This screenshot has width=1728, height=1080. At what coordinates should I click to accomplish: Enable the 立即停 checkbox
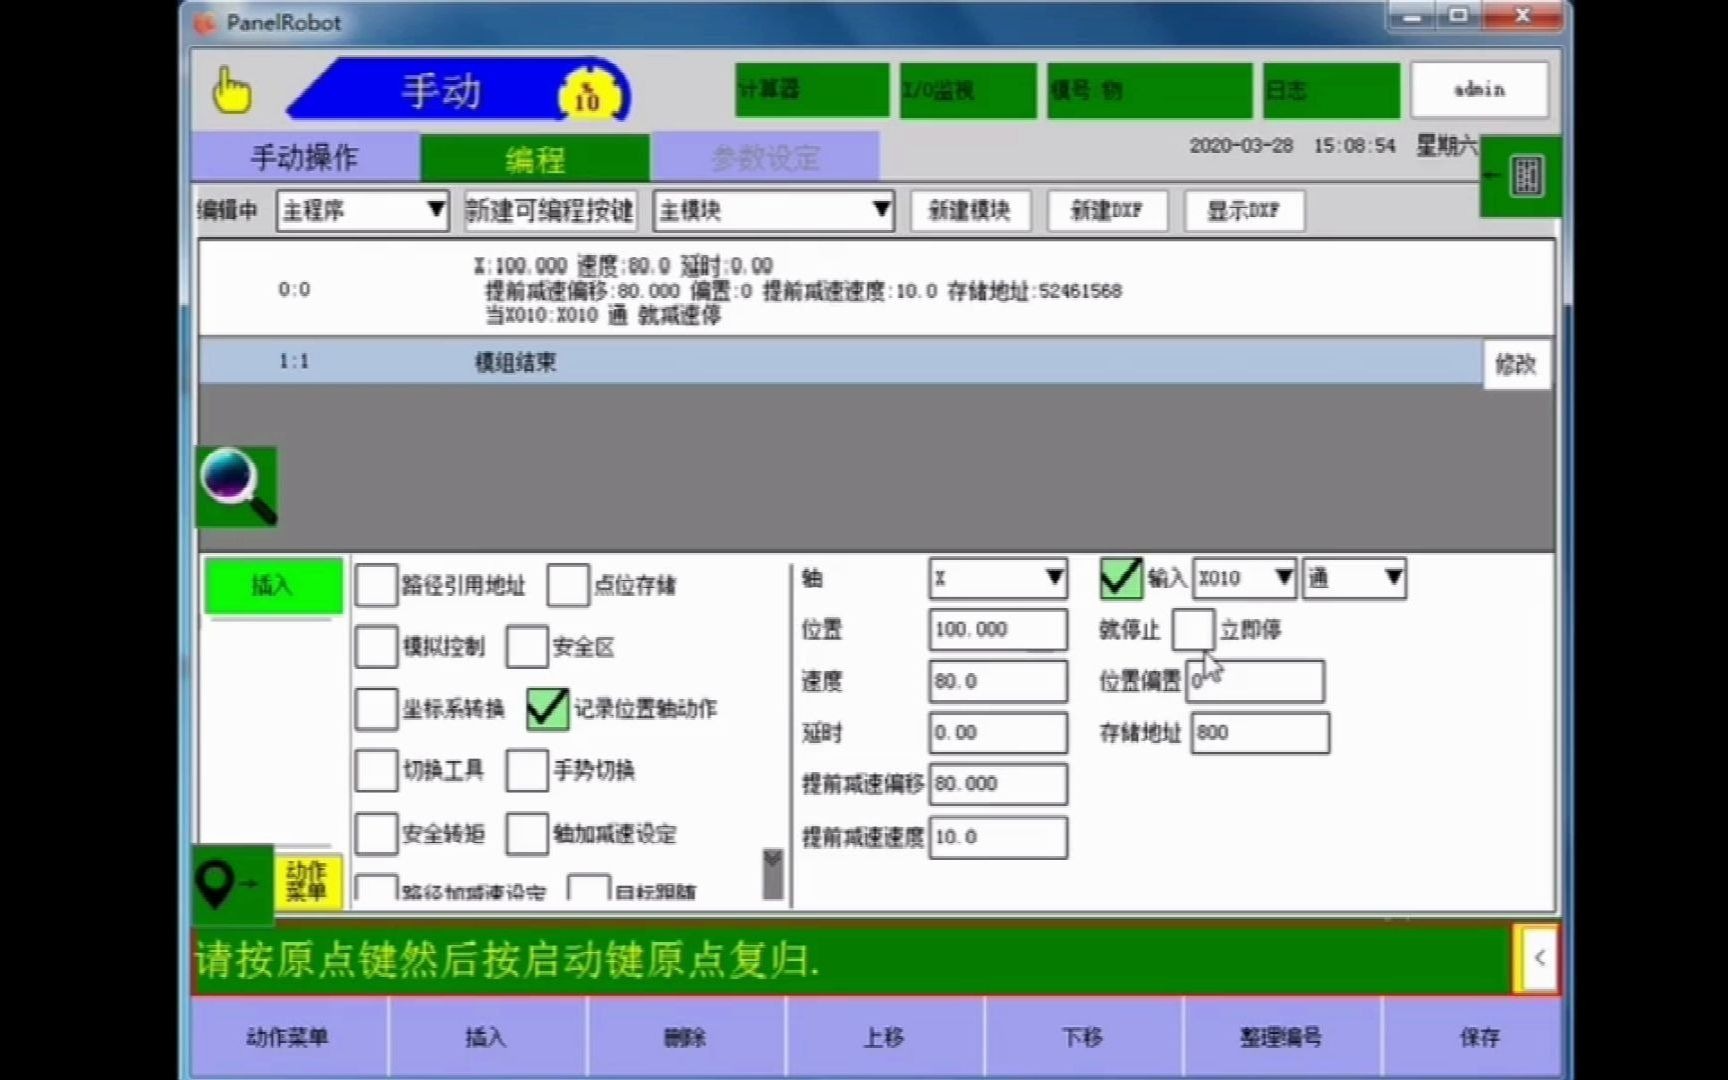click(1192, 629)
